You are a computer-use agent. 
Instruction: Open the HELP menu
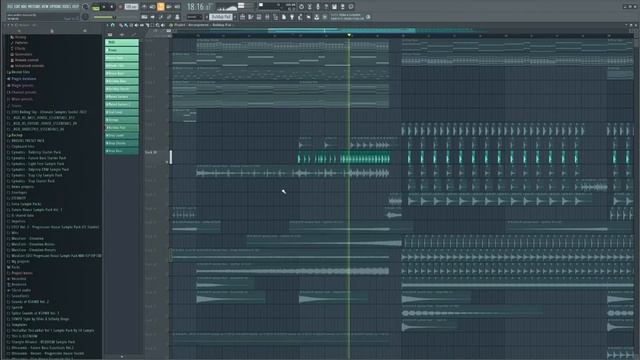[76, 7]
